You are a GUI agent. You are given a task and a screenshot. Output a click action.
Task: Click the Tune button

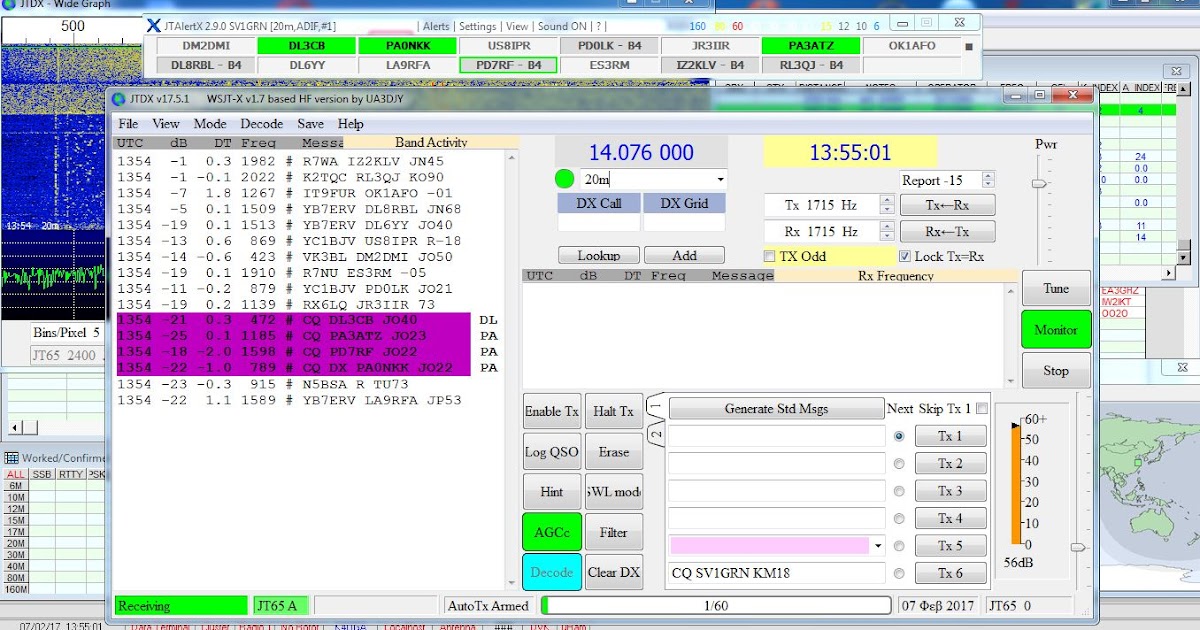(x=1056, y=288)
